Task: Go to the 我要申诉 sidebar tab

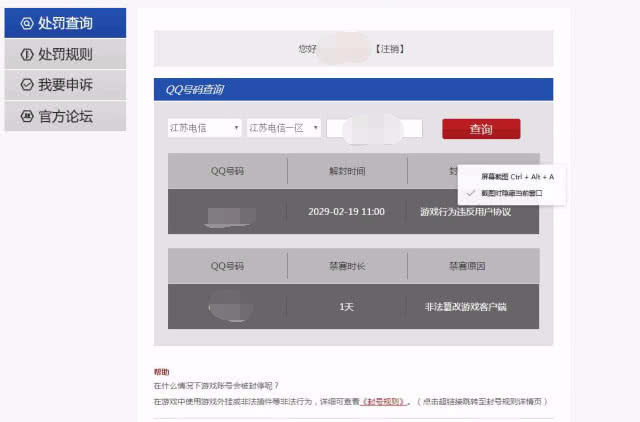Action: (x=65, y=85)
